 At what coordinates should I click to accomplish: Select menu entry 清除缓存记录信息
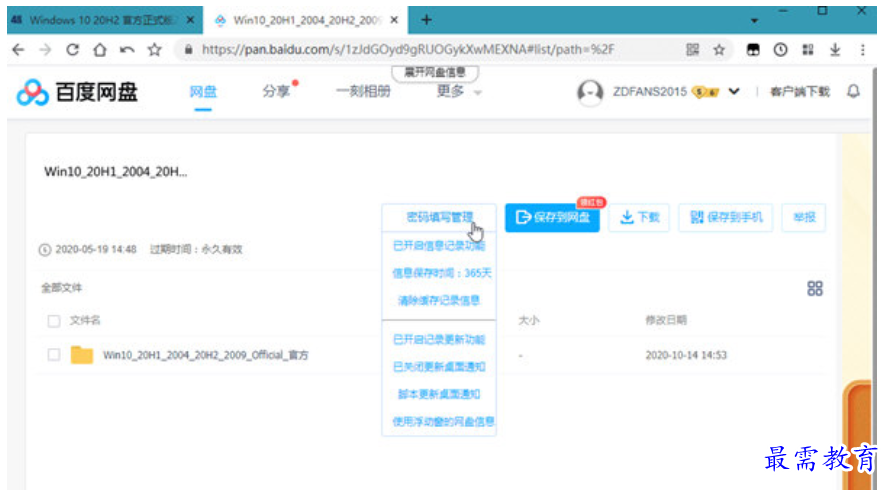(x=439, y=300)
